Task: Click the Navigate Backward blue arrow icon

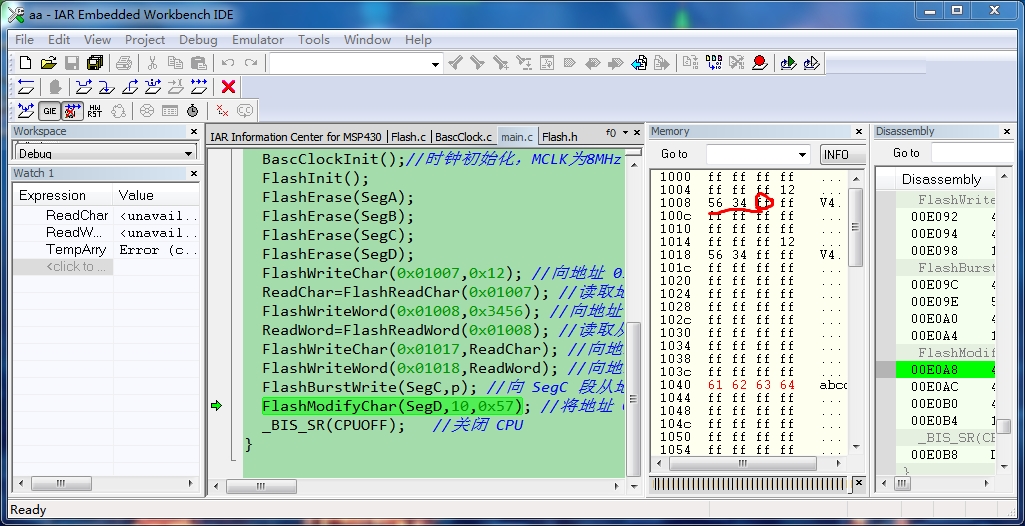Action: point(639,63)
